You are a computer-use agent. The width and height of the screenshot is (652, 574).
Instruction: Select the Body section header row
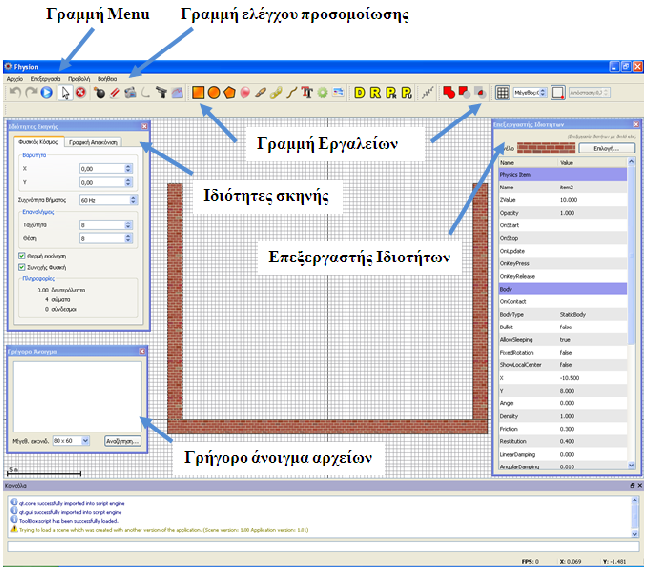[563, 289]
